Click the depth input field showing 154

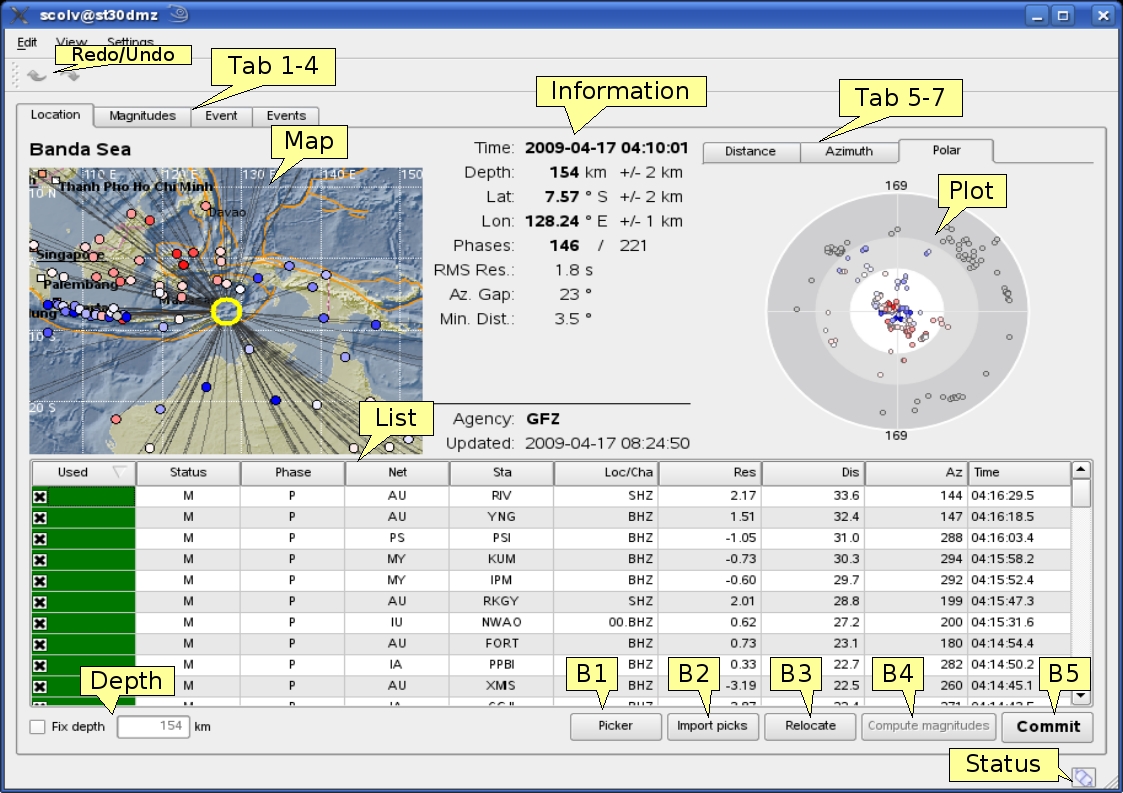coord(153,726)
